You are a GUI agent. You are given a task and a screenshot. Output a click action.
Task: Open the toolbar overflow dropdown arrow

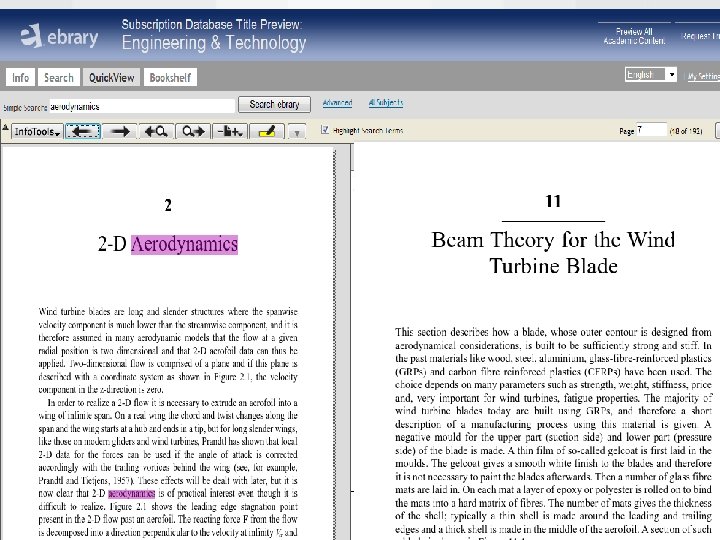[297, 133]
